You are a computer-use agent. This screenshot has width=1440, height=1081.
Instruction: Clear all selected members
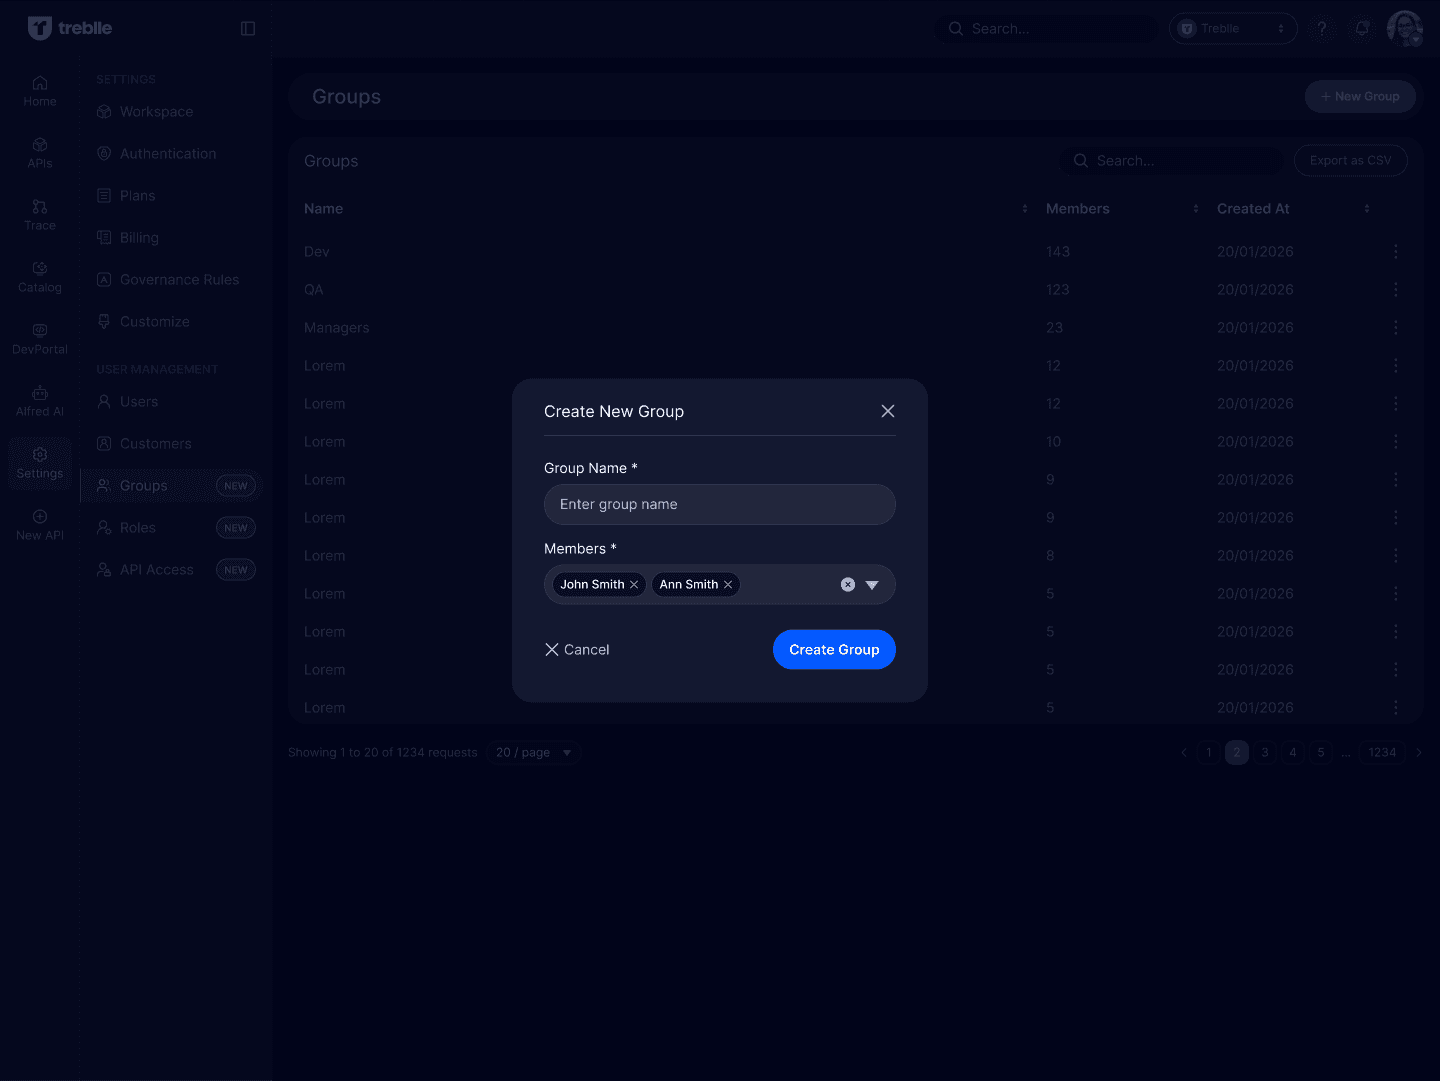[x=848, y=585]
